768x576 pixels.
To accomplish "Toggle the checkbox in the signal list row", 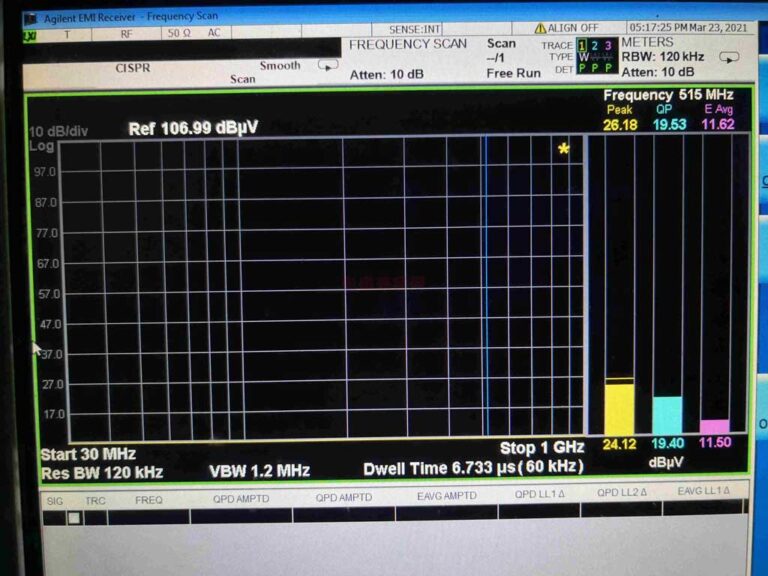I will tap(73, 518).
